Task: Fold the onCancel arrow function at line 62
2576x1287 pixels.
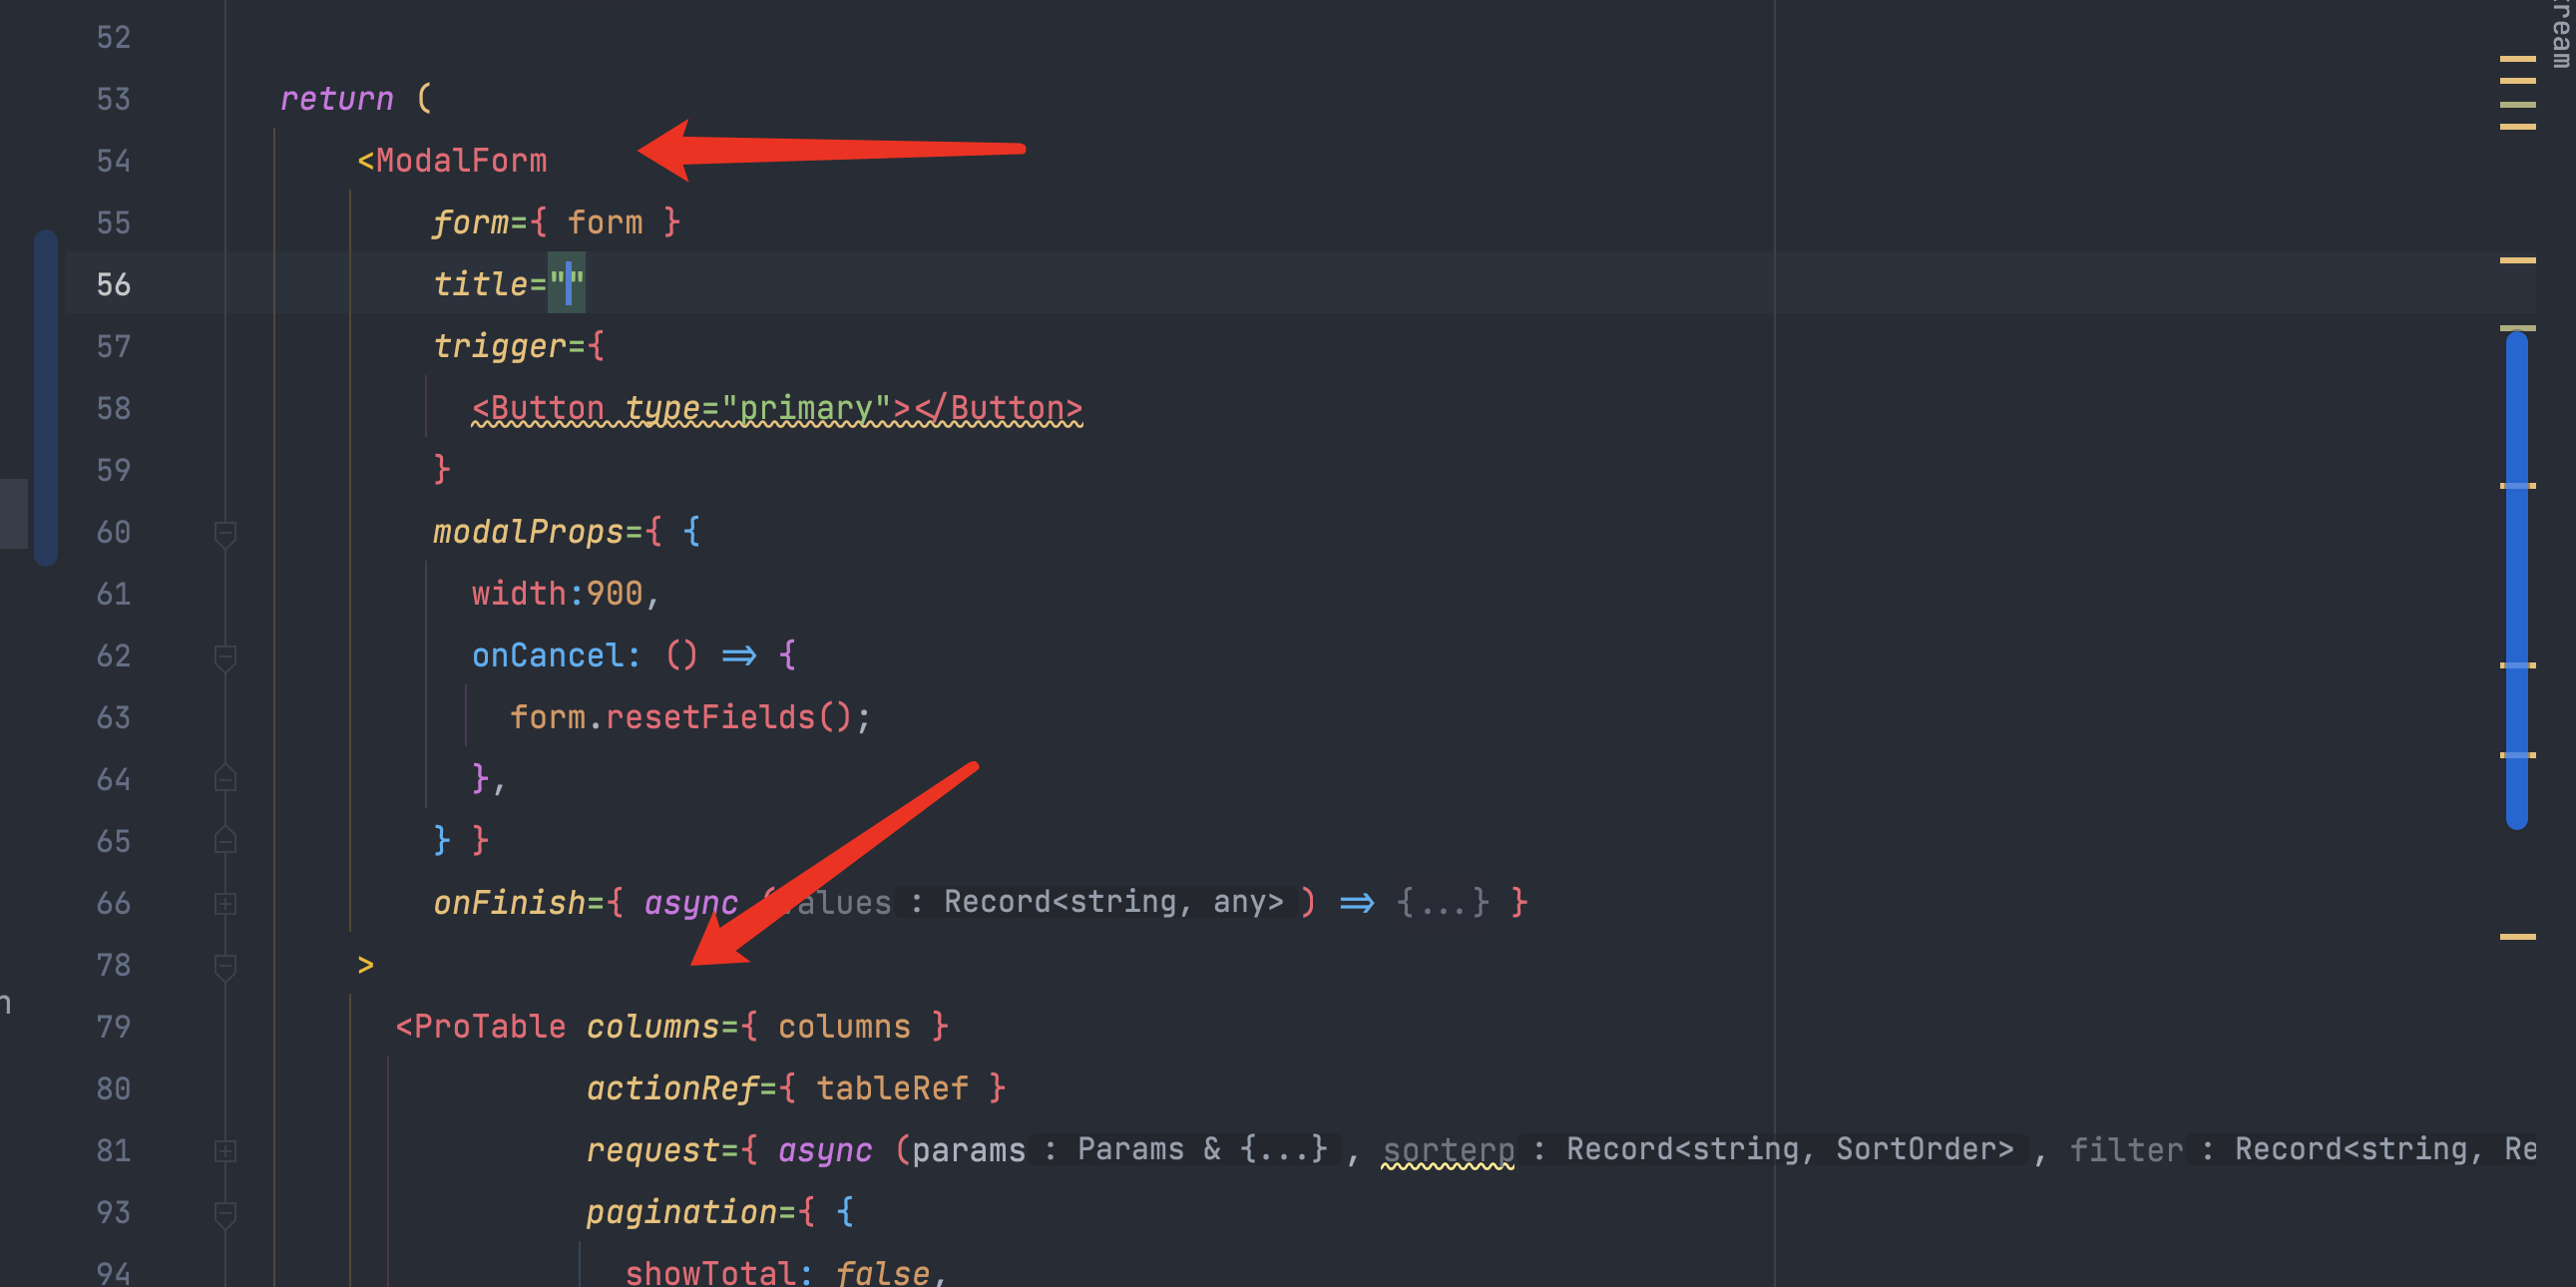Action: click(225, 657)
